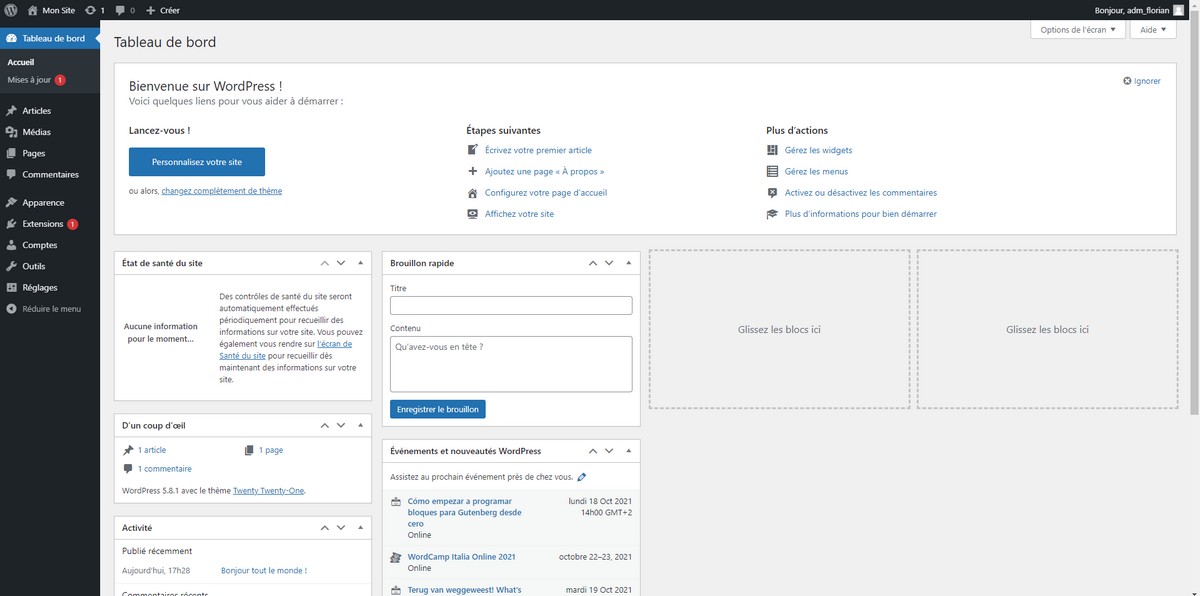Open the Options de l'écran dropdown

(1076, 29)
